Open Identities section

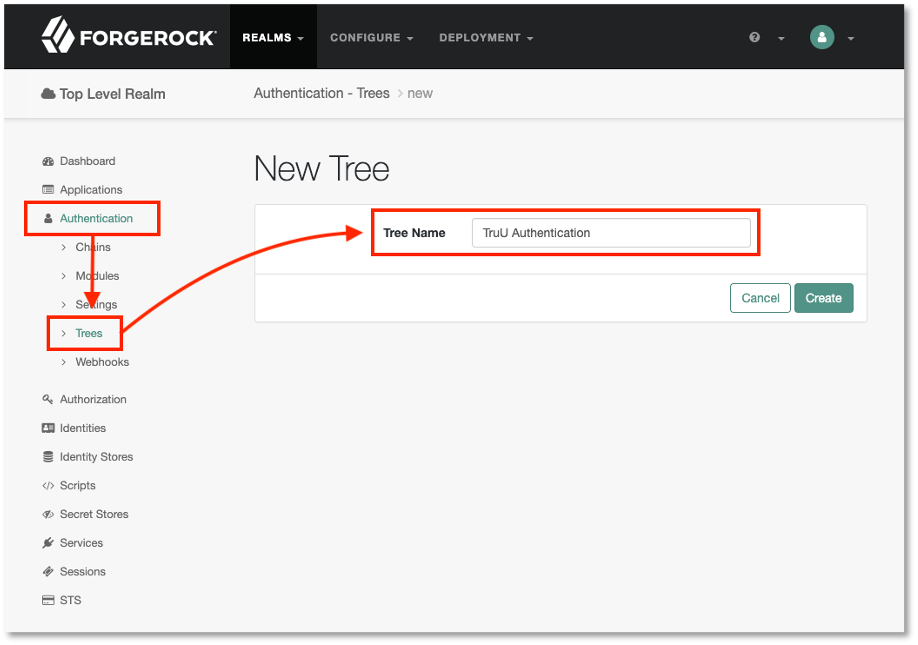pos(83,428)
